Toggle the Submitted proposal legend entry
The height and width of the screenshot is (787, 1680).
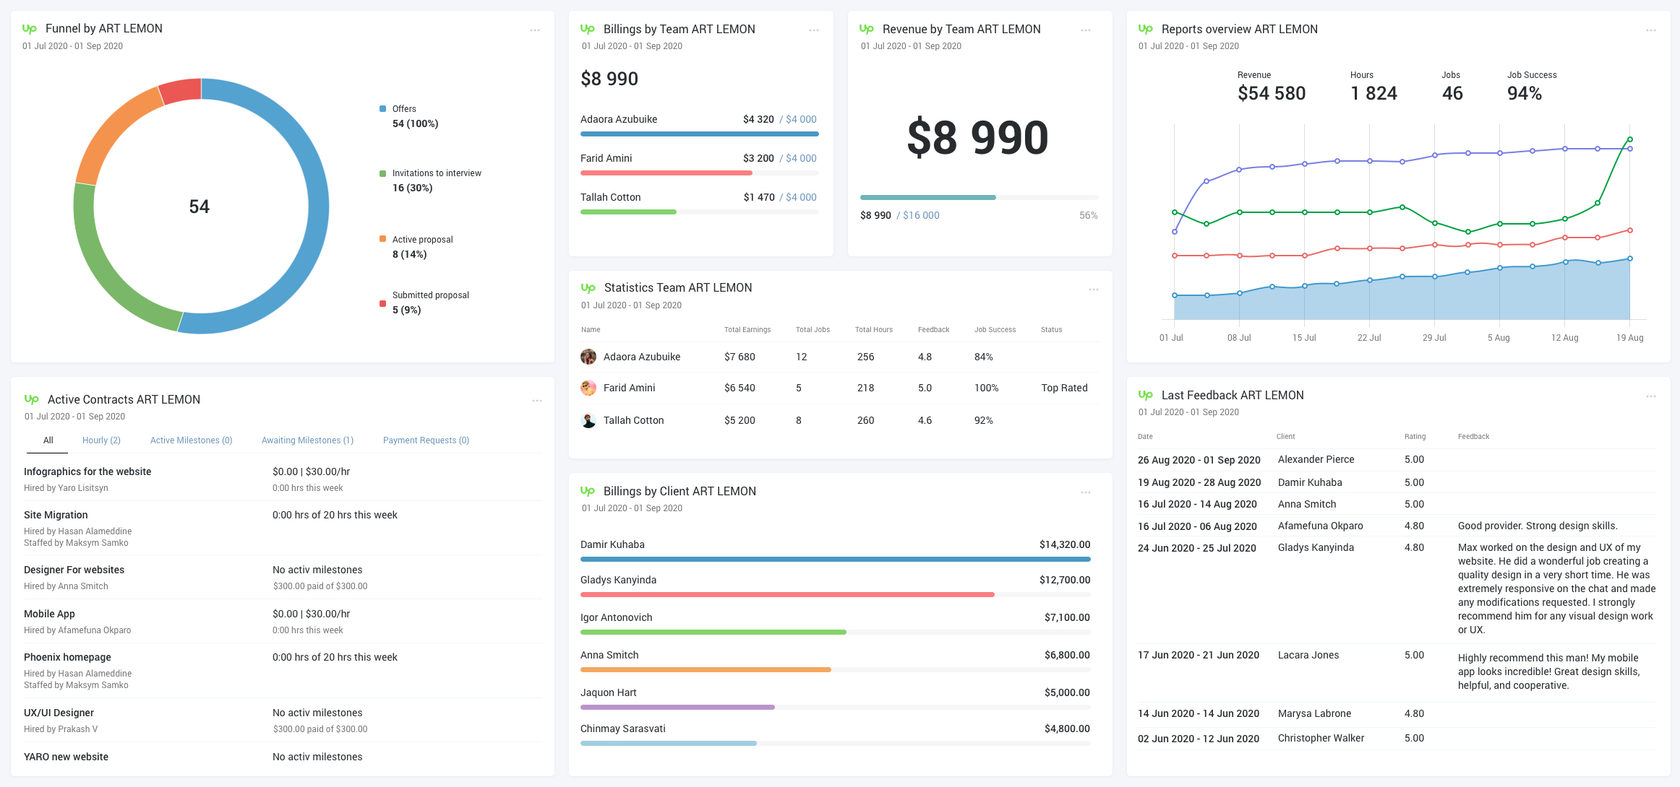point(429,296)
